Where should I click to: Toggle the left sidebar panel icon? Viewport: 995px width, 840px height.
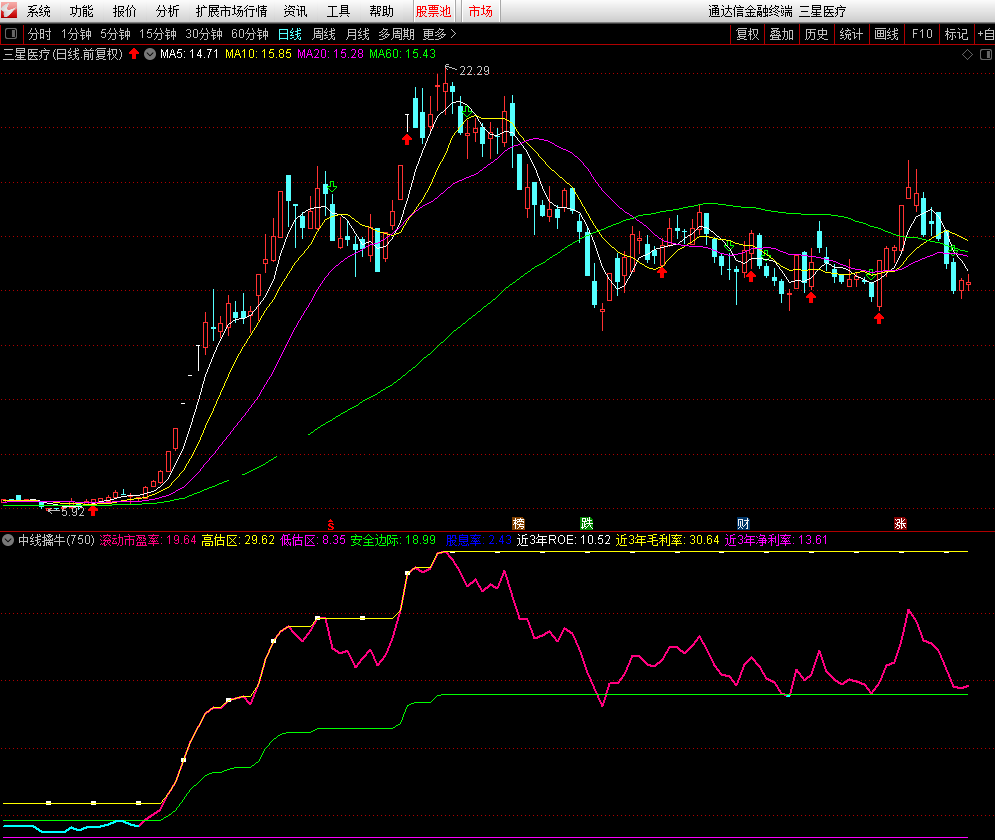pyautogui.click(x=11, y=34)
